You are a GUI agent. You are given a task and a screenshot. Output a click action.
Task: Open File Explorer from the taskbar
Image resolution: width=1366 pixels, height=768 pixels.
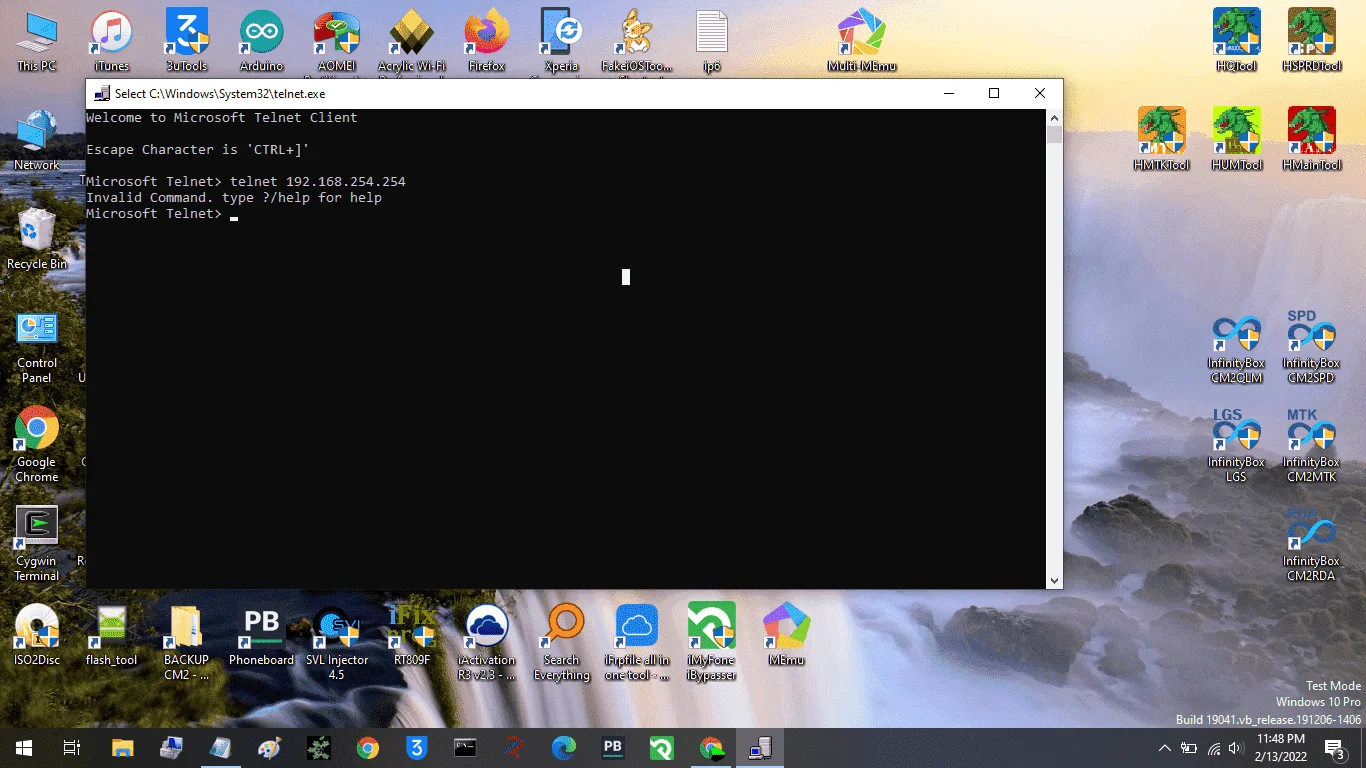tap(122, 748)
